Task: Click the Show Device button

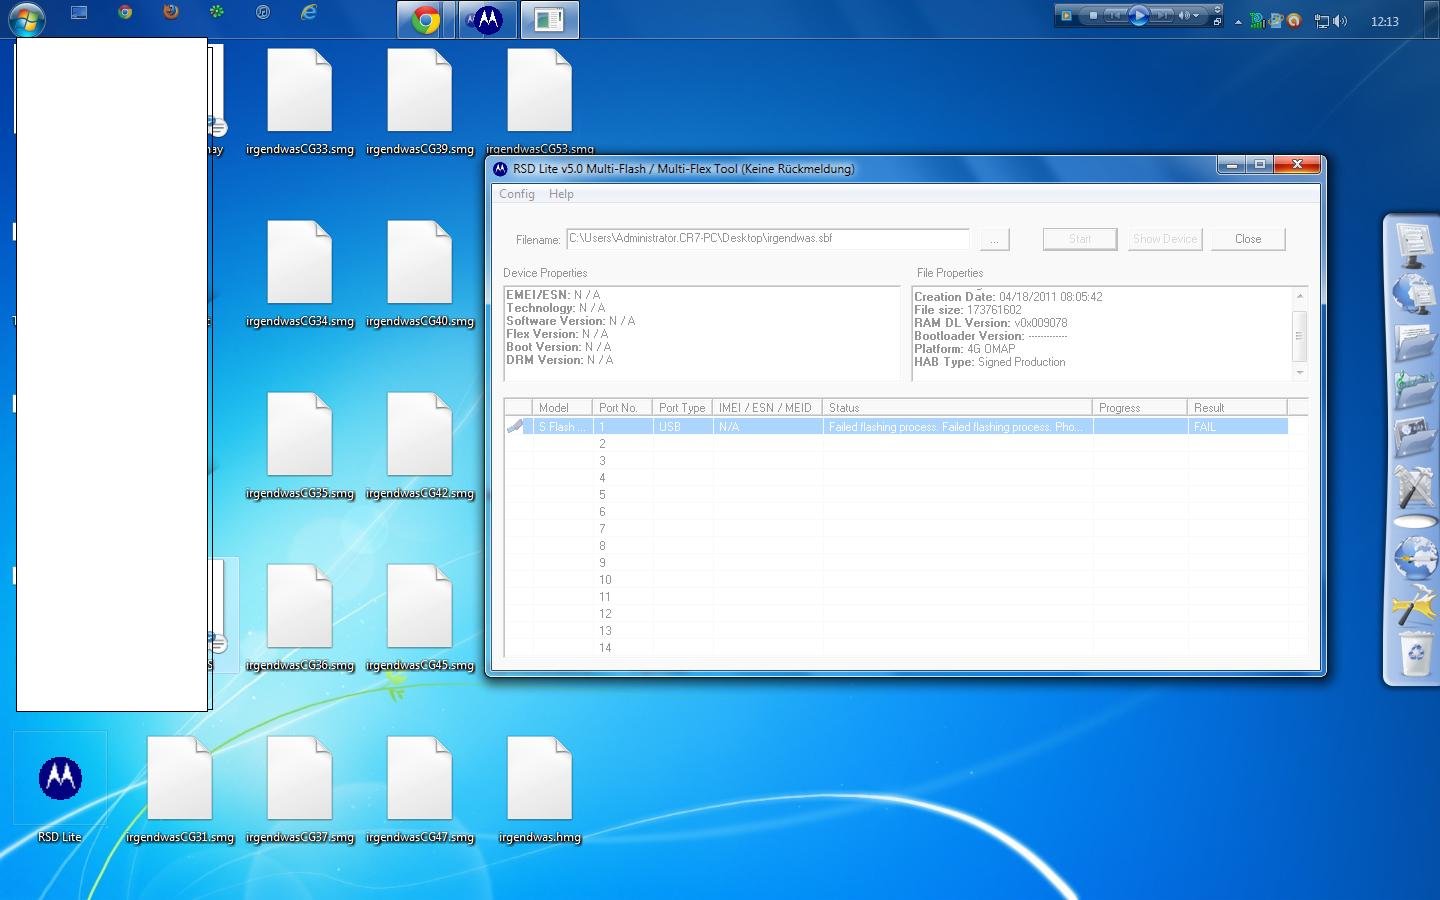Action: 1165,239
